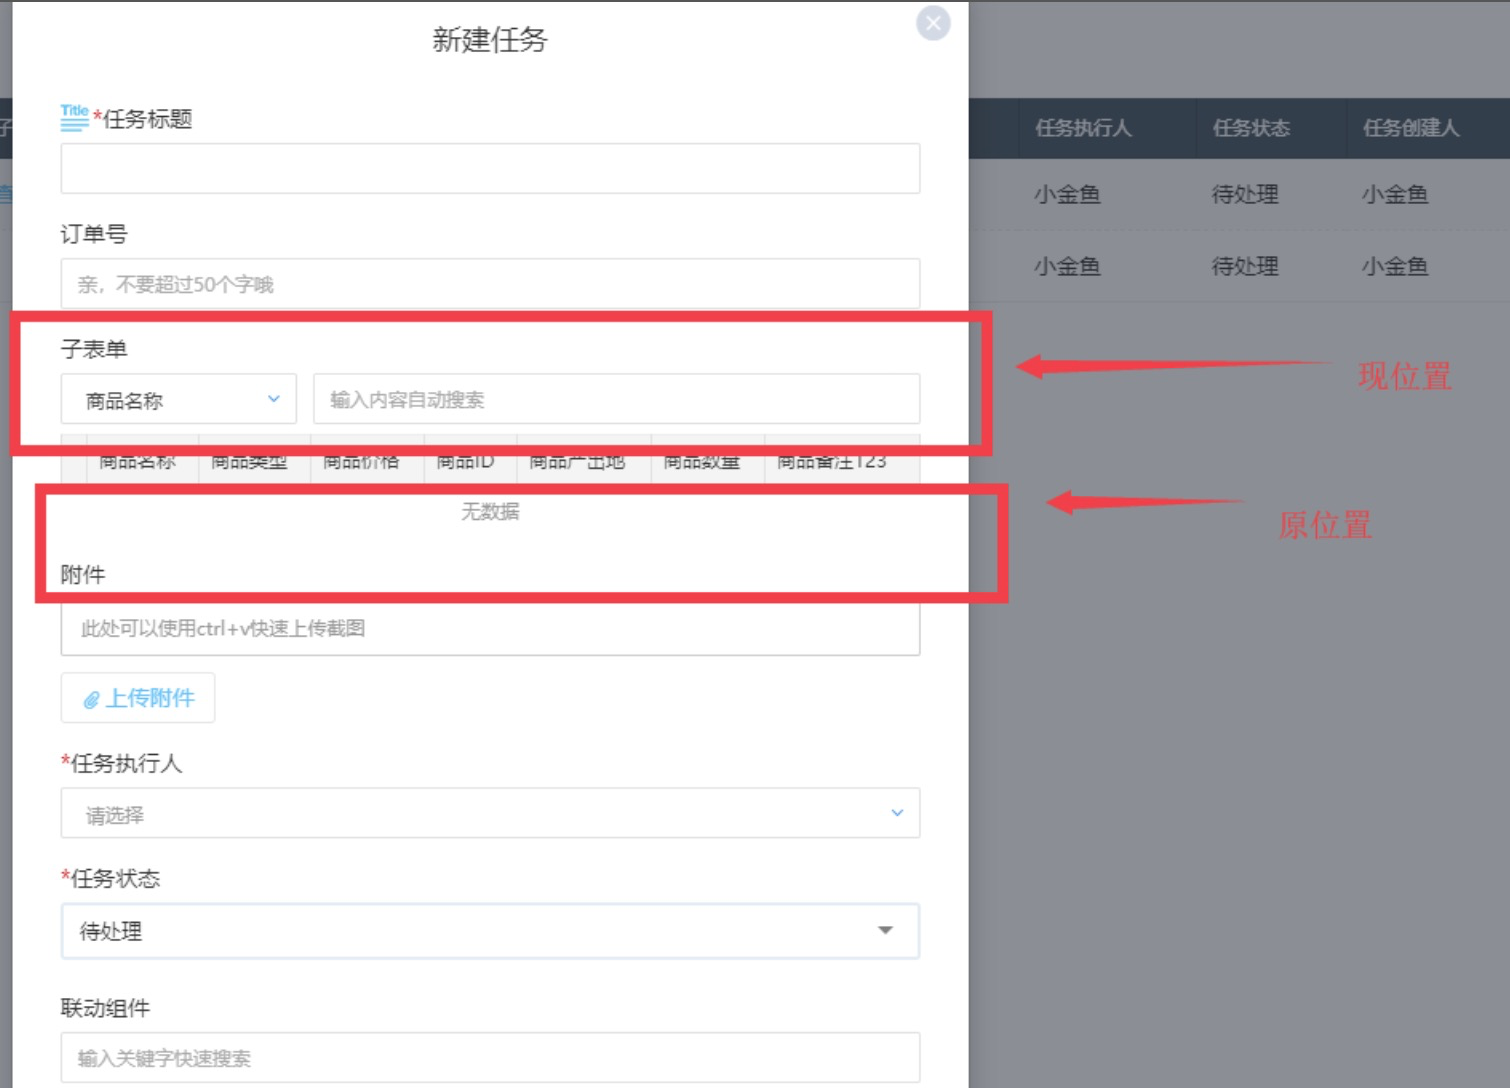Click 待处理 status in first table row

pyautogui.click(x=1245, y=194)
